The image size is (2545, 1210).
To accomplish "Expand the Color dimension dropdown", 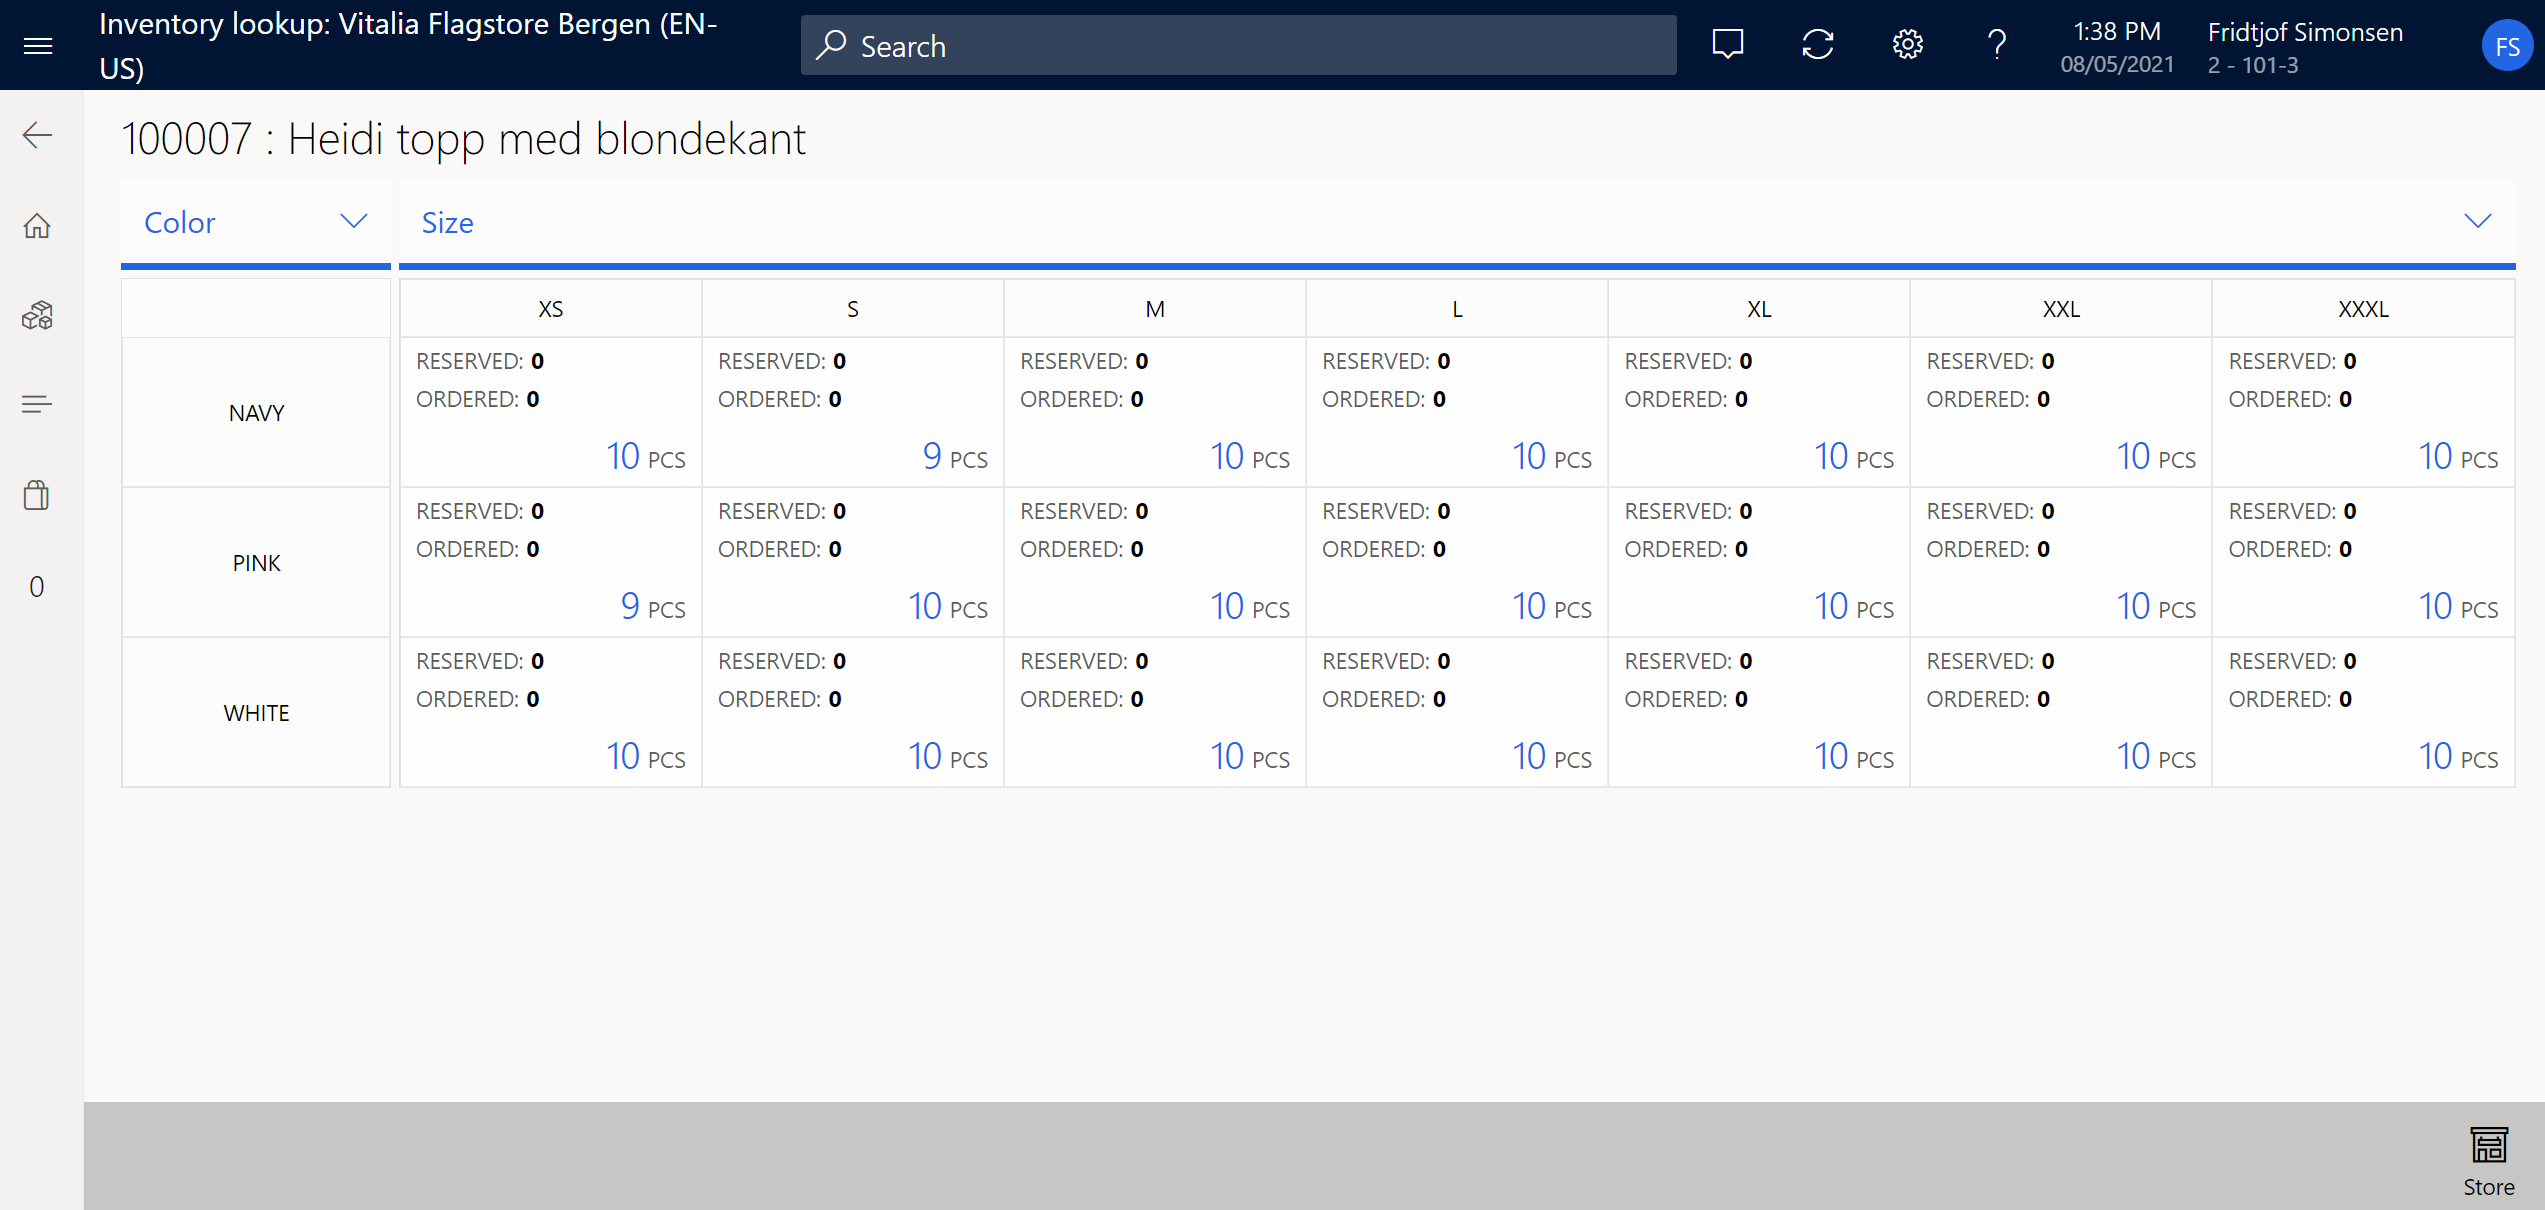I will [255, 222].
